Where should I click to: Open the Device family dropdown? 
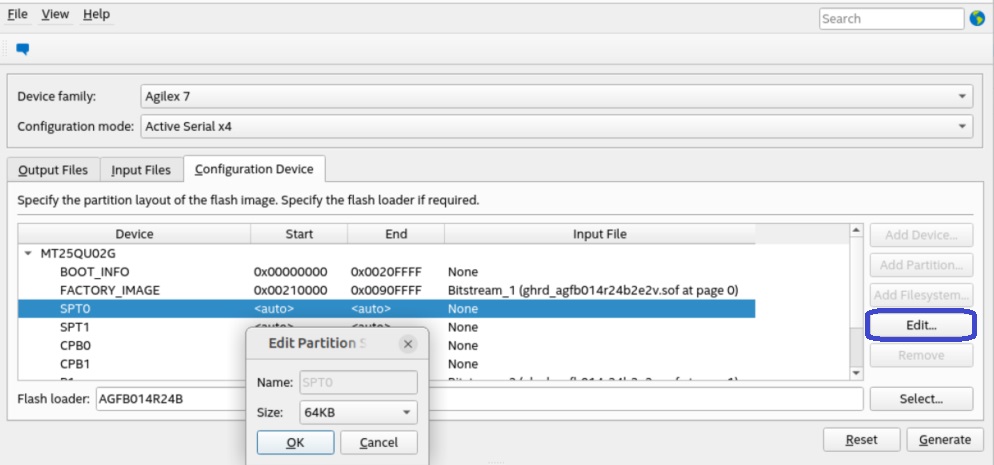(x=556, y=96)
